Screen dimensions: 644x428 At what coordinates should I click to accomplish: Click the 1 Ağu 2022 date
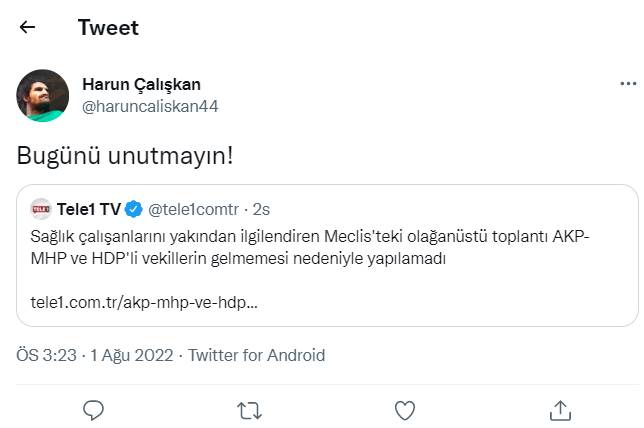pyautogui.click(x=133, y=355)
